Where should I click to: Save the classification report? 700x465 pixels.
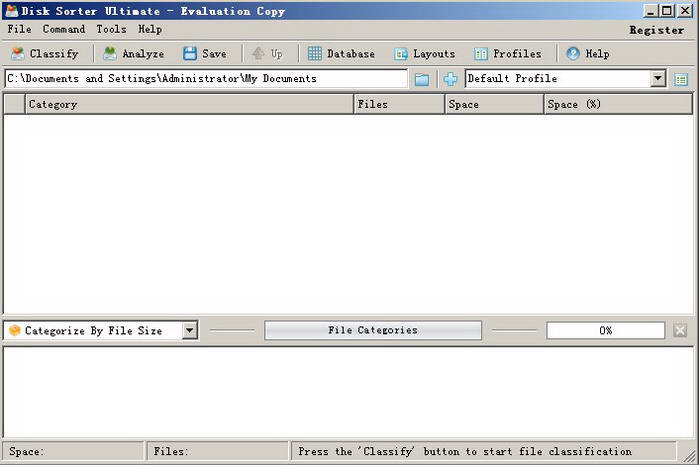click(x=205, y=54)
